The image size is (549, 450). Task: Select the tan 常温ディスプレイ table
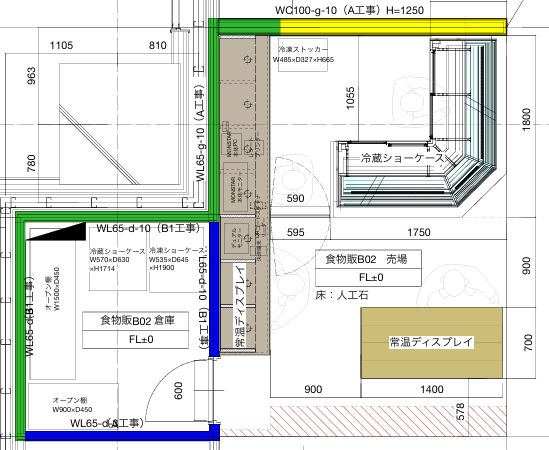tap(432, 343)
